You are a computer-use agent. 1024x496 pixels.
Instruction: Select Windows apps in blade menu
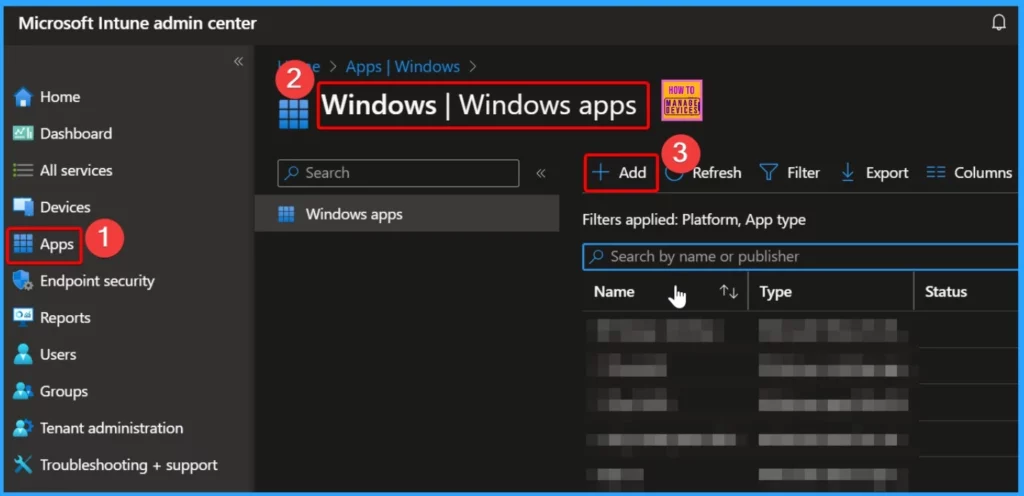click(x=407, y=213)
